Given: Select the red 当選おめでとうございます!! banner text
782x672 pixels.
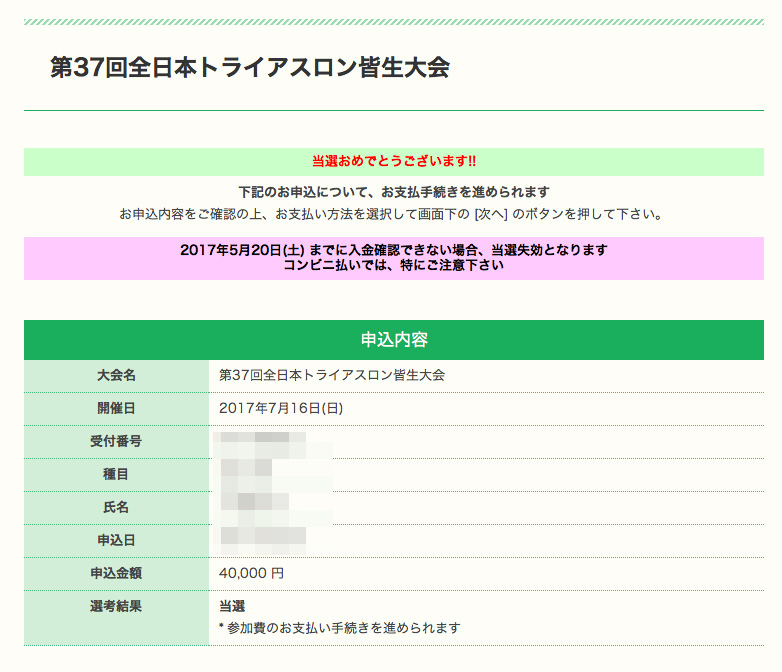Looking at the screenshot, I should 394,161.
